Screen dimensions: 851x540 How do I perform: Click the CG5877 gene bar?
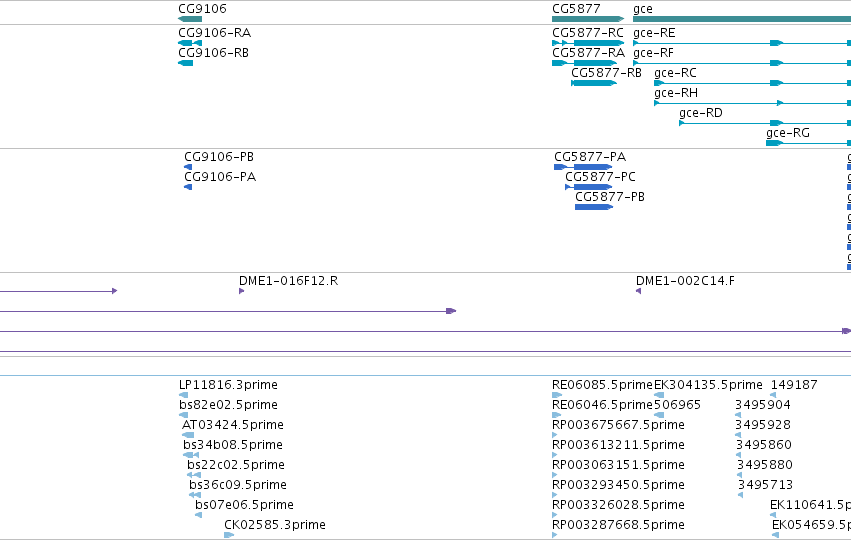[588, 19]
